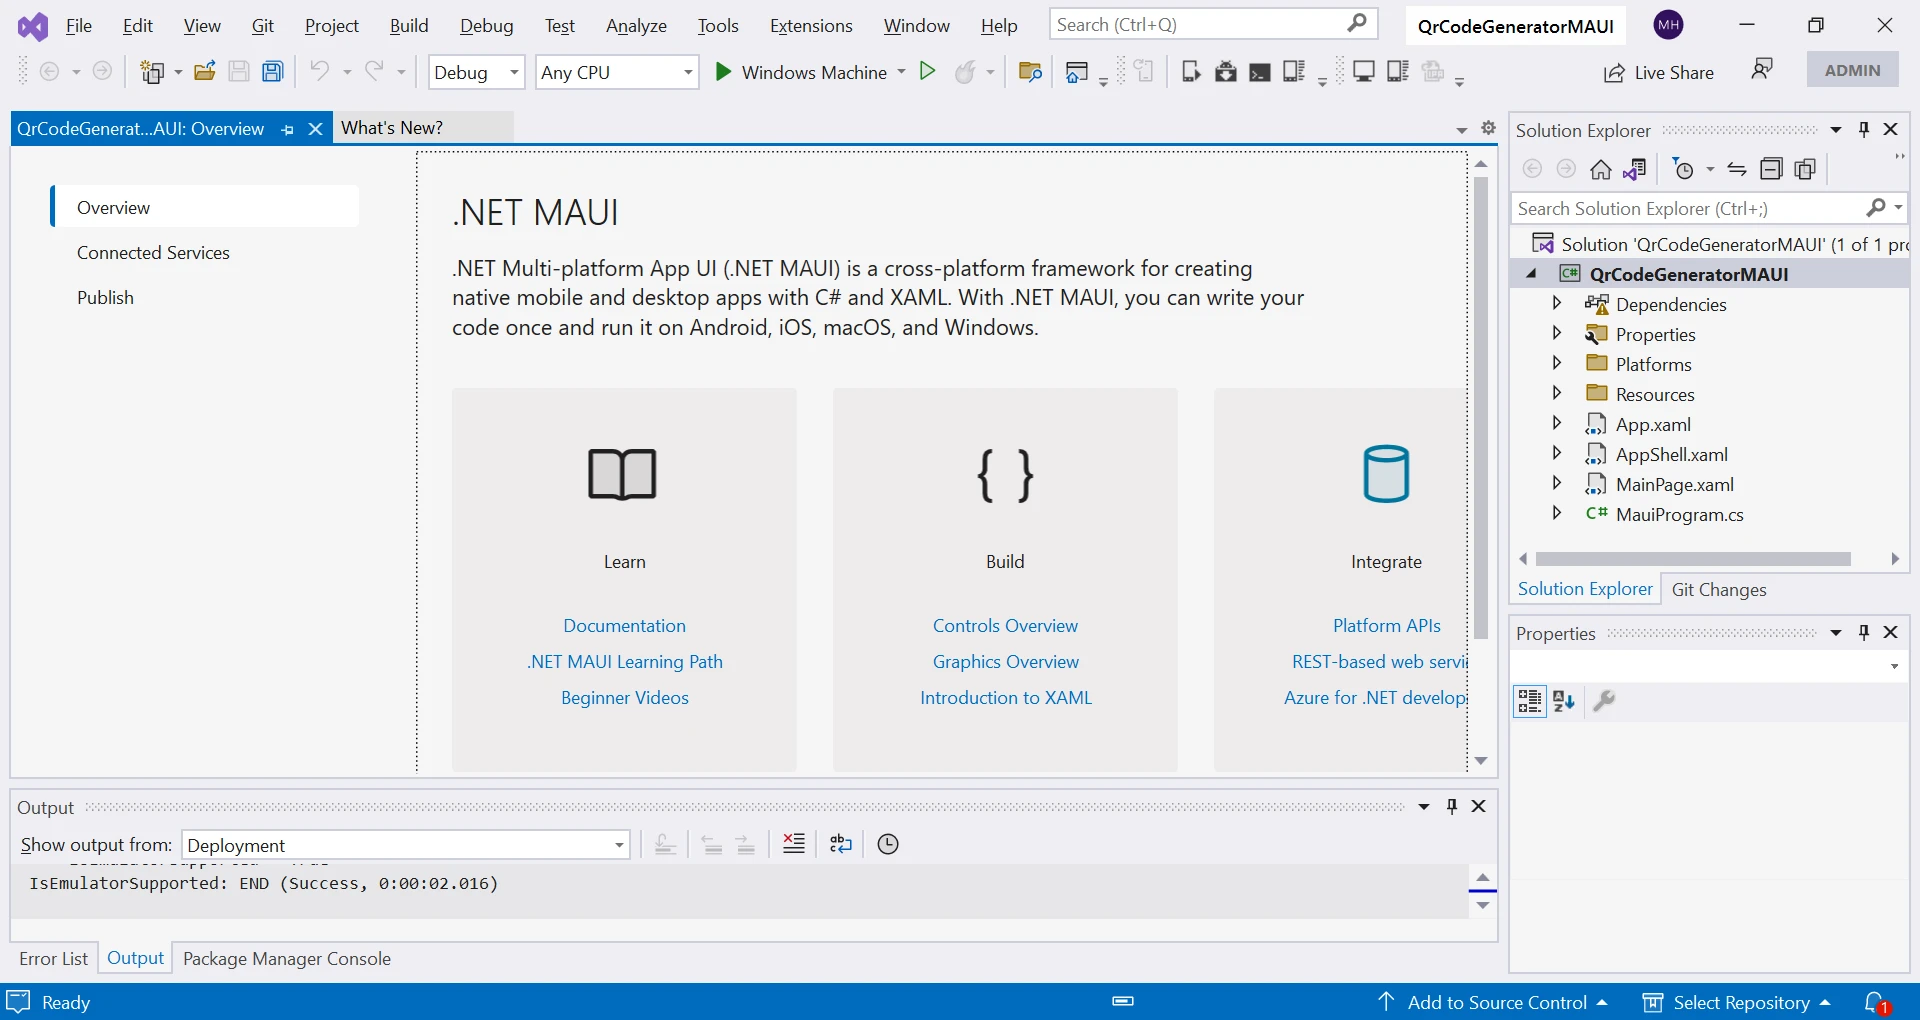
Task: Start debugging with Windows Machine play button
Action: coord(723,72)
